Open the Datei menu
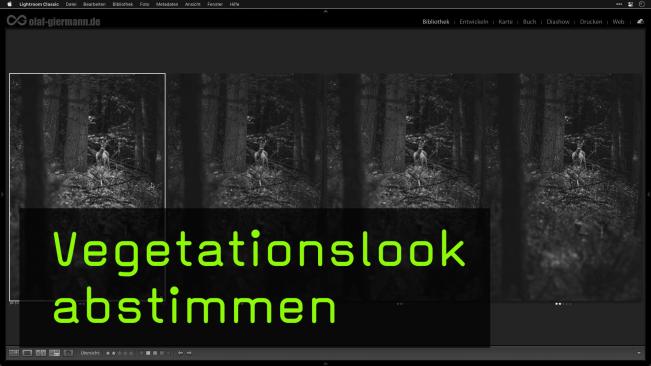This screenshot has height=366, width=651. 71,4
